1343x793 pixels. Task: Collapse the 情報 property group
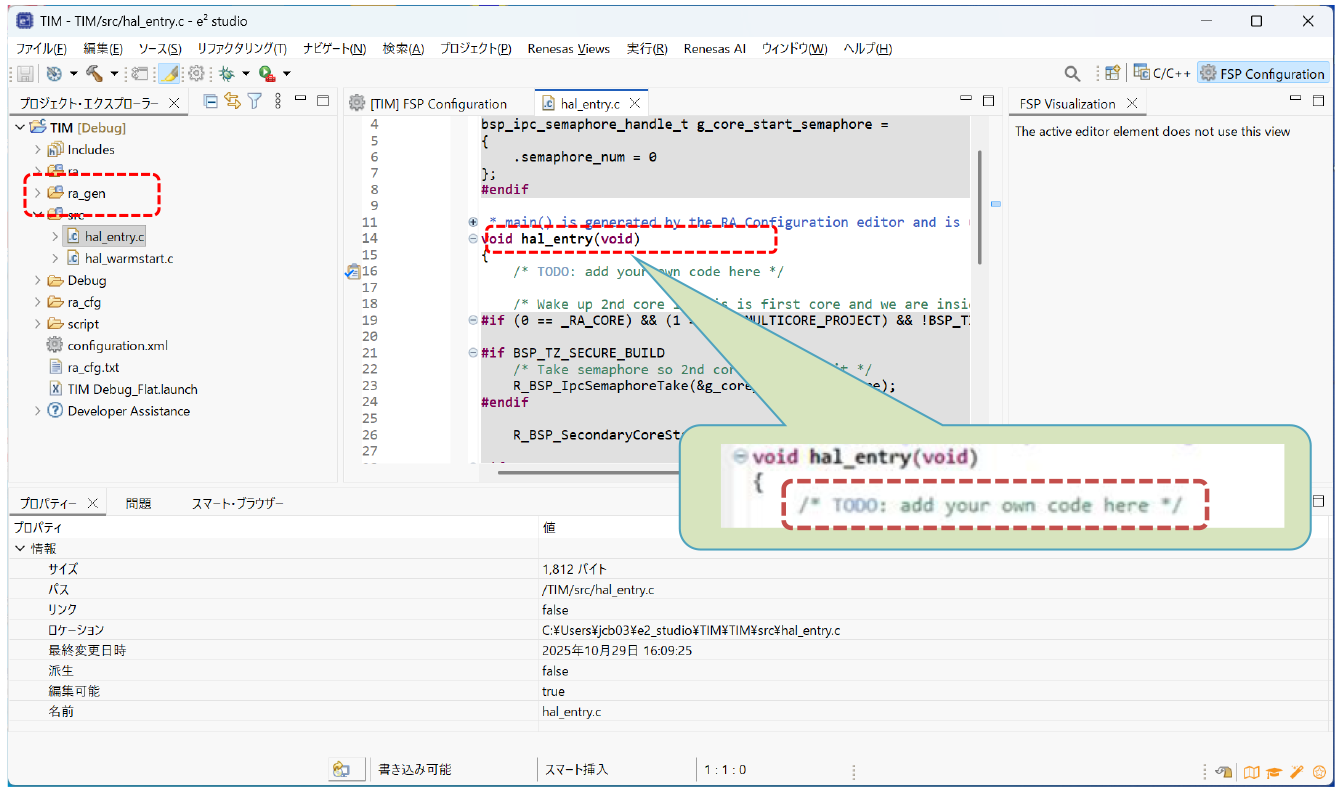pyautogui.click(x=19, y=549)
